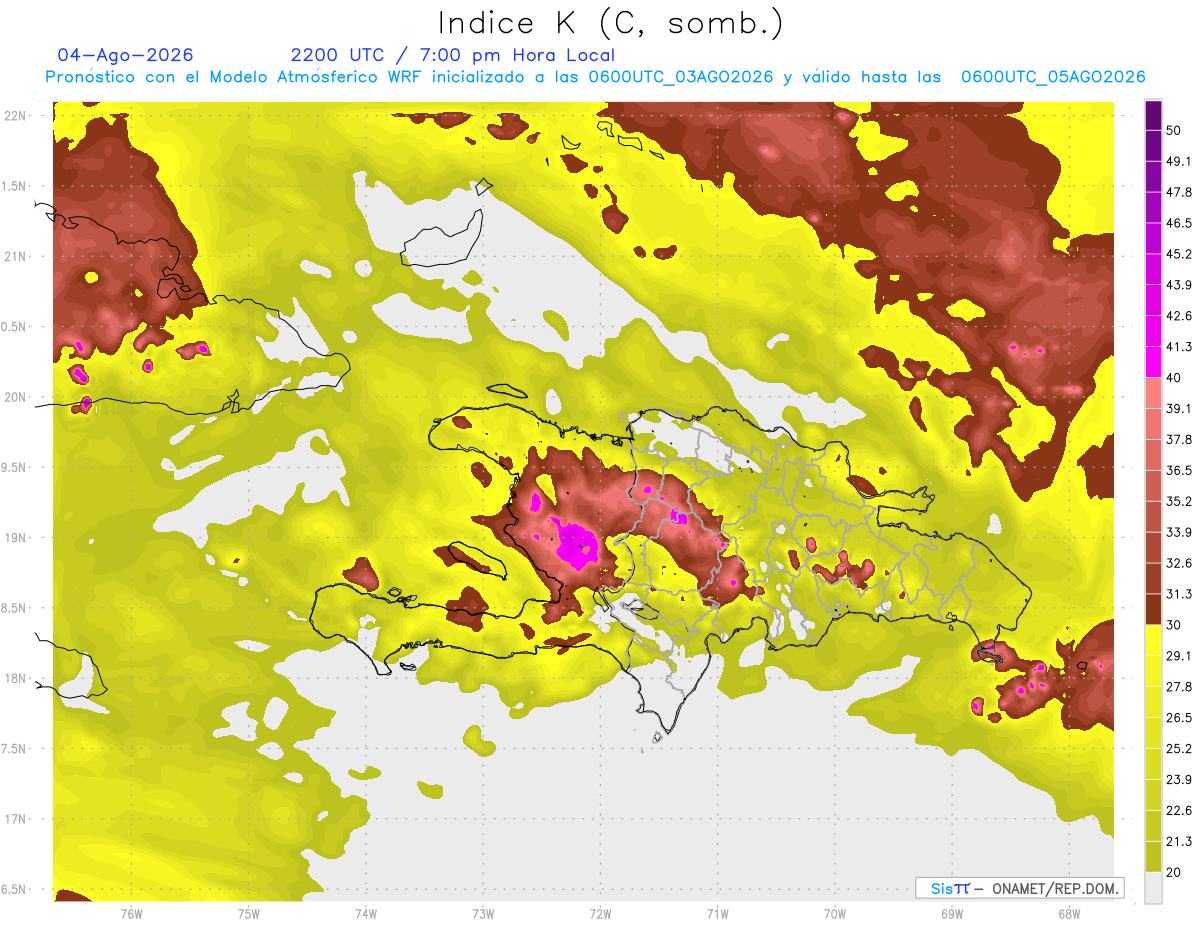1200x927 pixels.
Task: Click the "76W" longitude label
Action: tap(131, 914)
